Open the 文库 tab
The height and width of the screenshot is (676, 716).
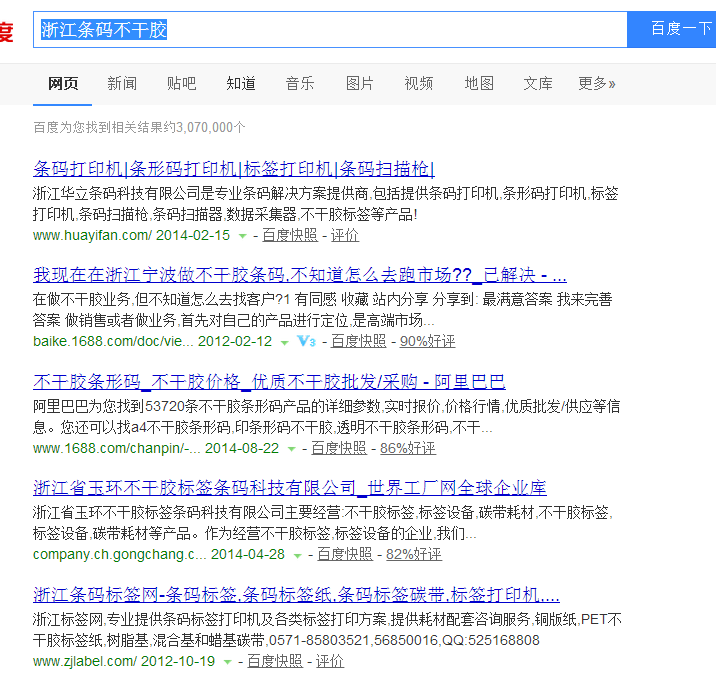coord(538,84)
